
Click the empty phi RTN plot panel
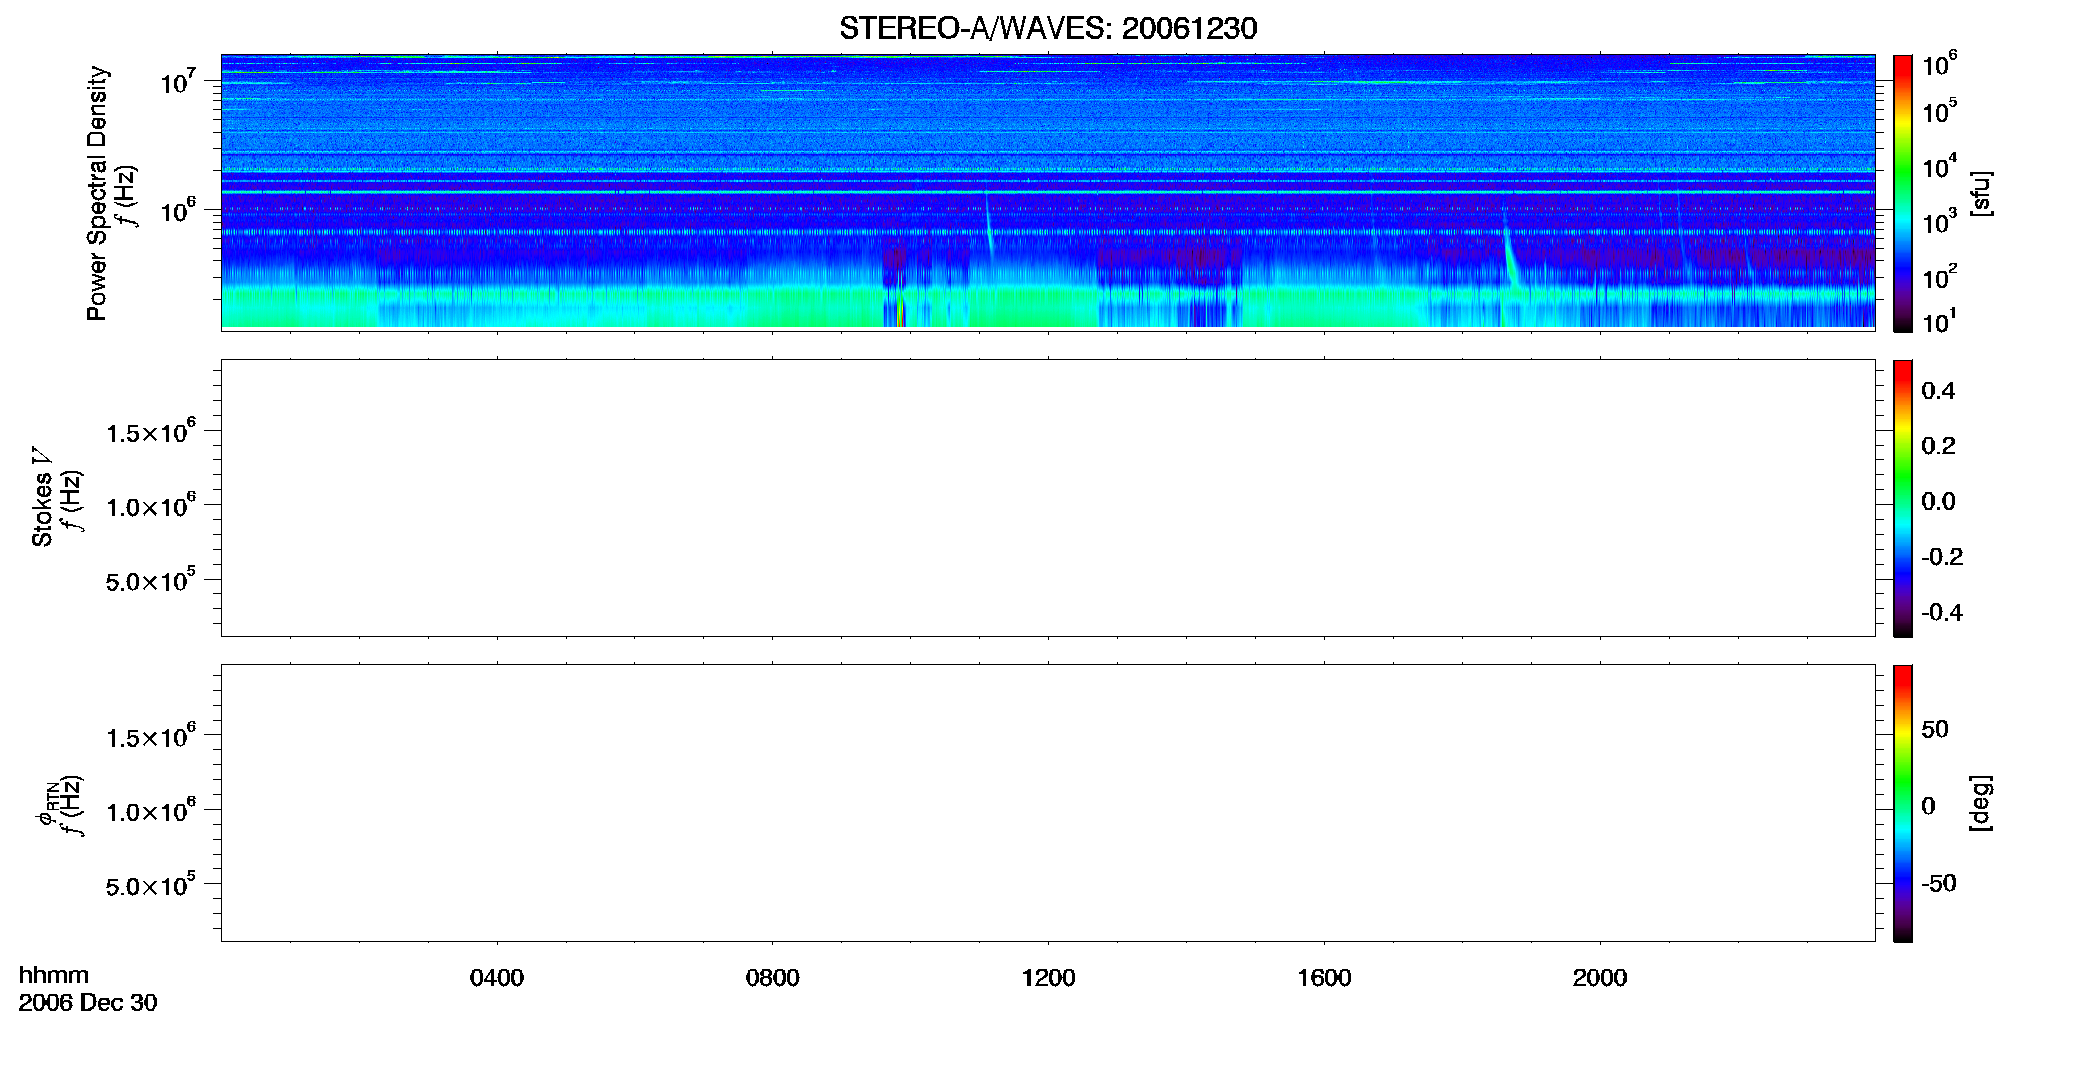tap(1048, 802)
